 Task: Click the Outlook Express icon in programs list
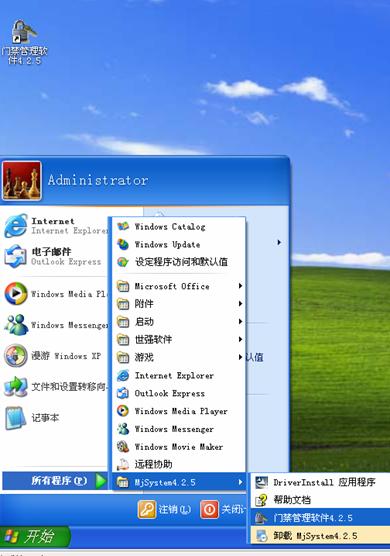pyautogui.click(x=123, y=393)
